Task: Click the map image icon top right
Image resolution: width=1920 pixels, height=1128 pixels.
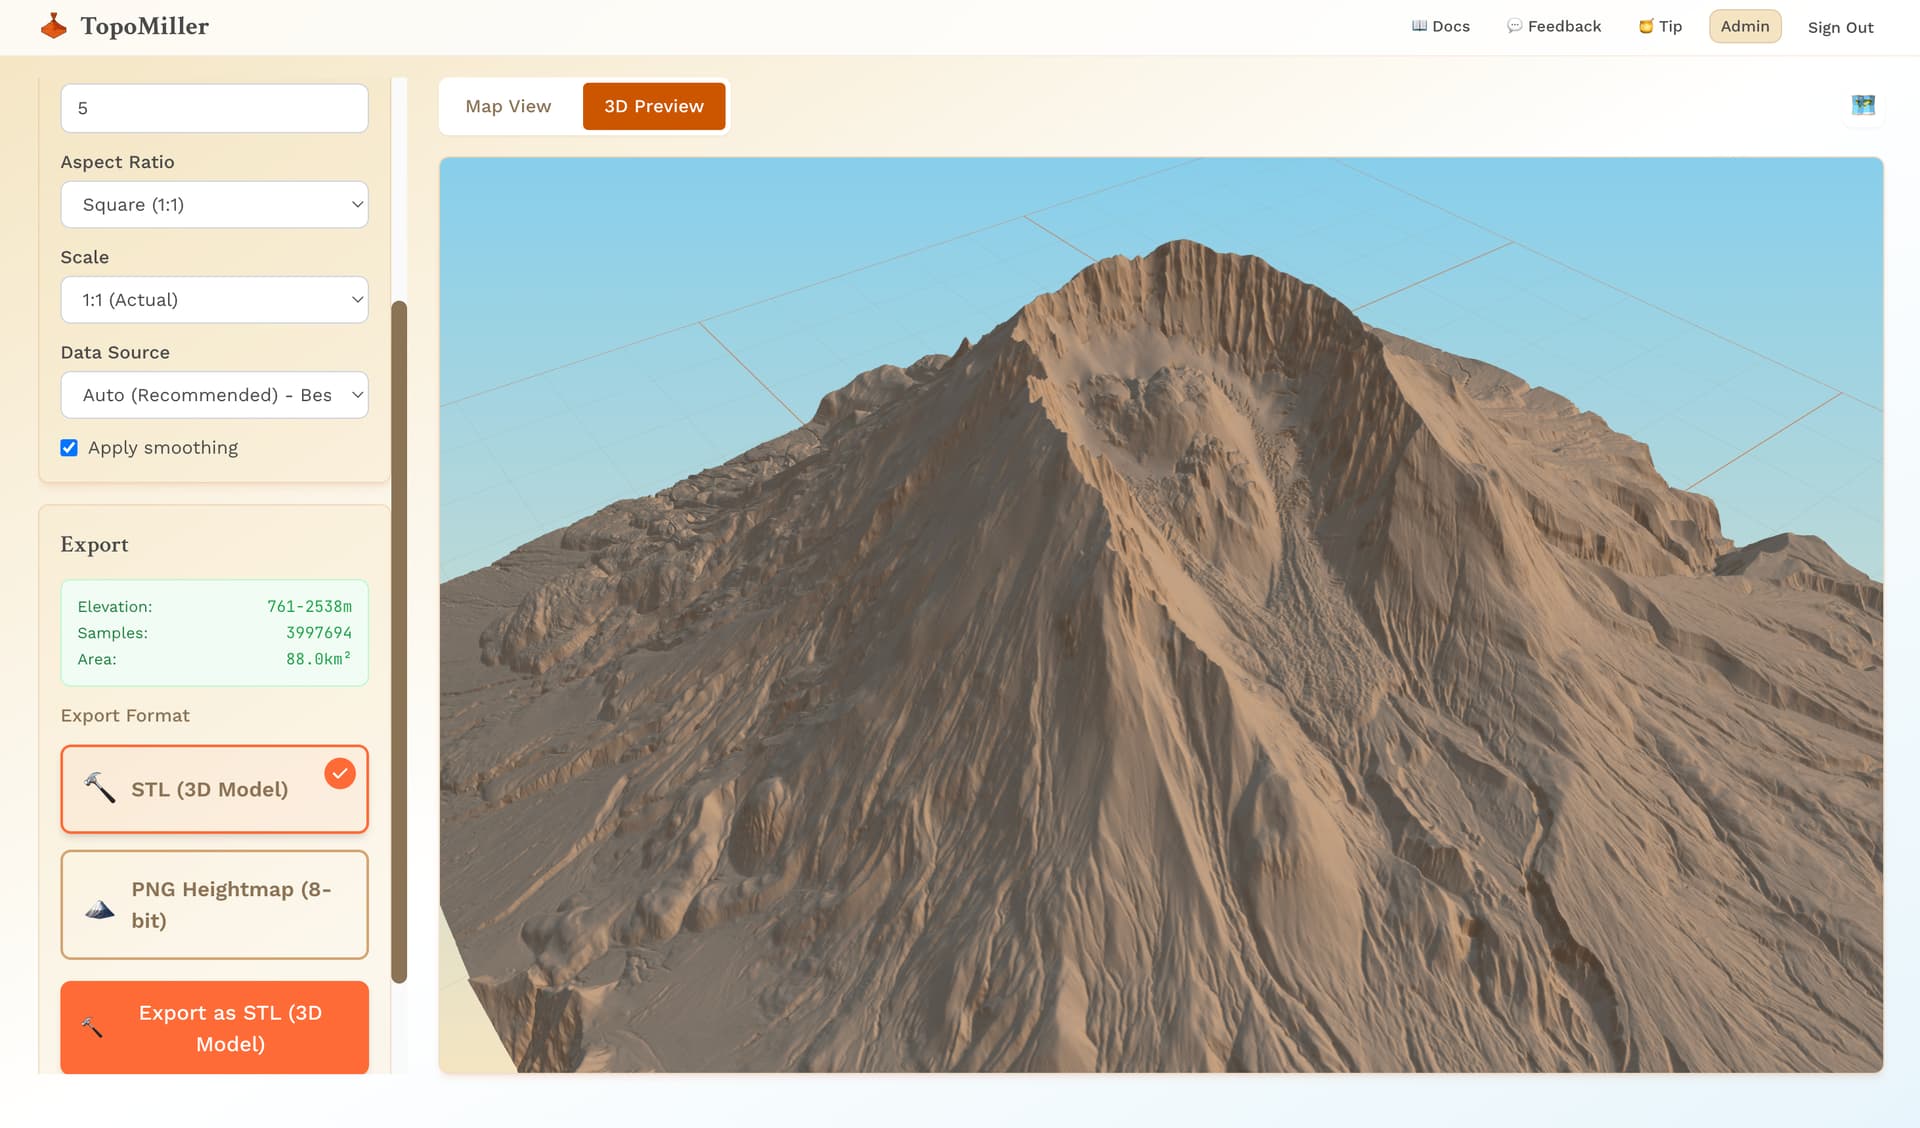Action: coord(1863,105)
